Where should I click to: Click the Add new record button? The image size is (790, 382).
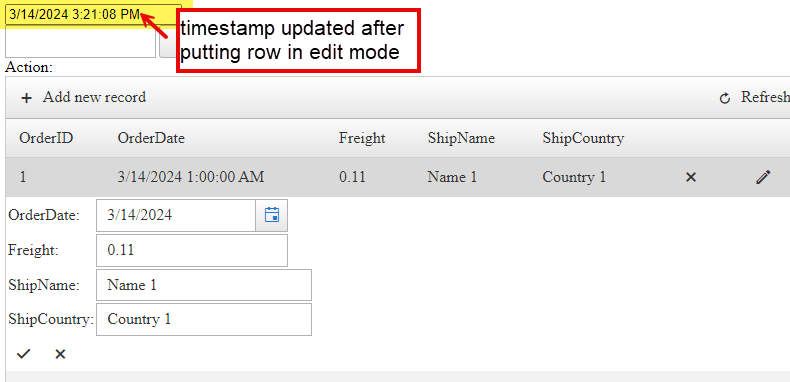(84, 97)
